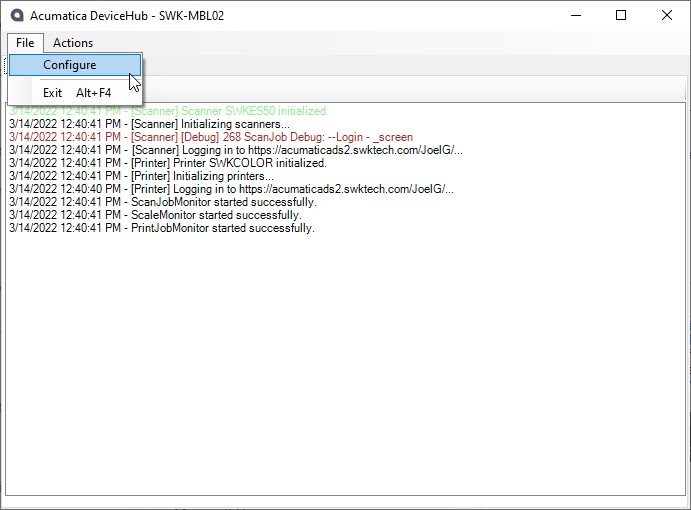Click 'ScanJobMonitor started successfully' line
691x510 pixels.
[x=163, y=202]
